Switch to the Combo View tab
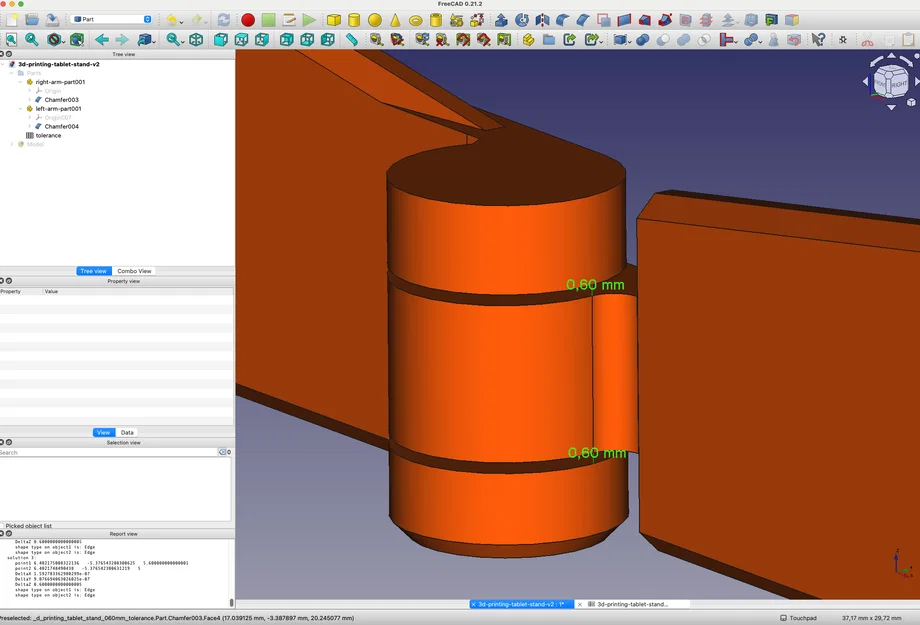This screenshot has height=625, width=920. coord(134,271)
